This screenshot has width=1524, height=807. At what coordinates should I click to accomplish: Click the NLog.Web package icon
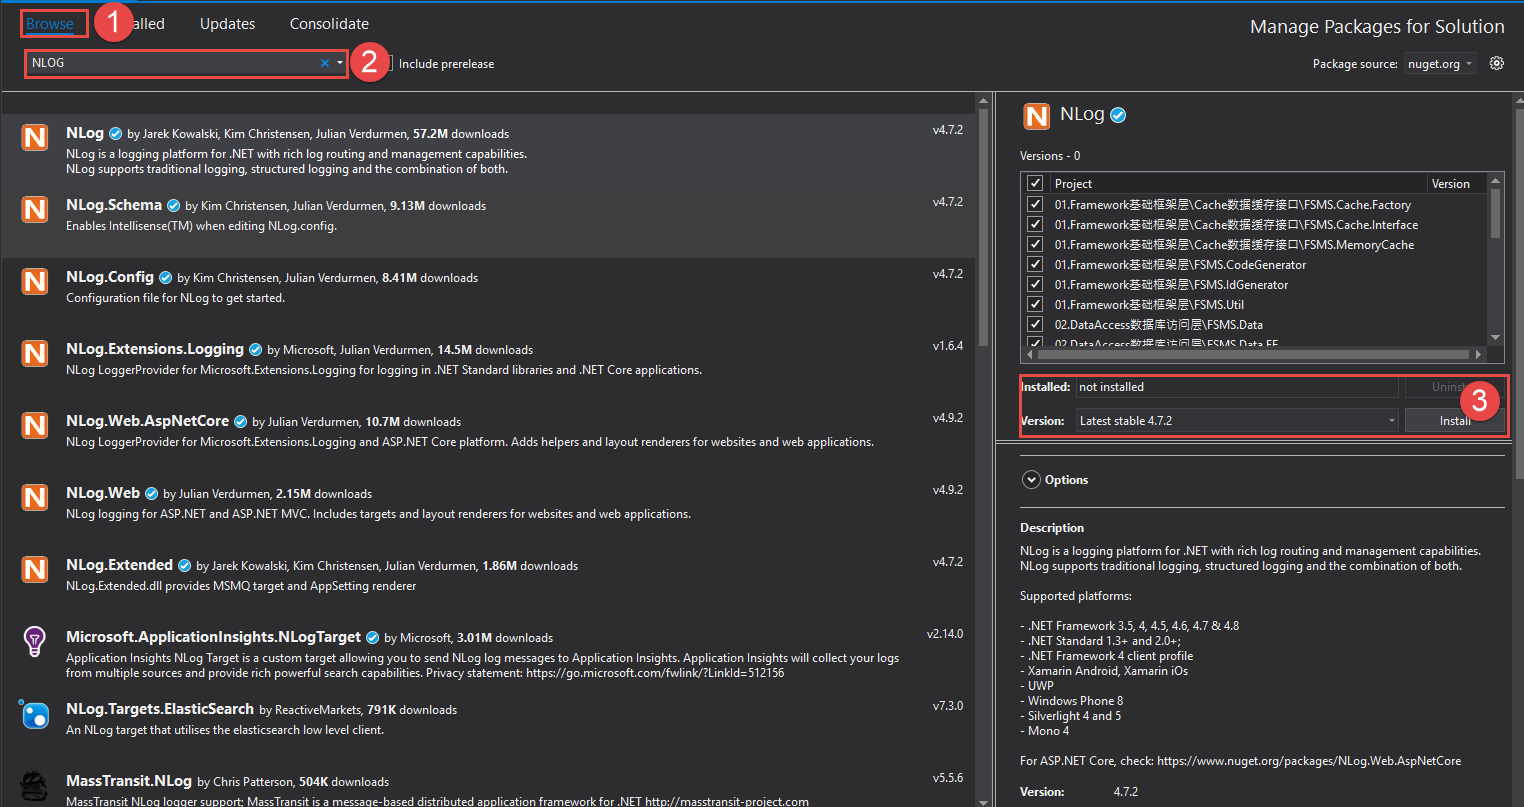[35, 497]
